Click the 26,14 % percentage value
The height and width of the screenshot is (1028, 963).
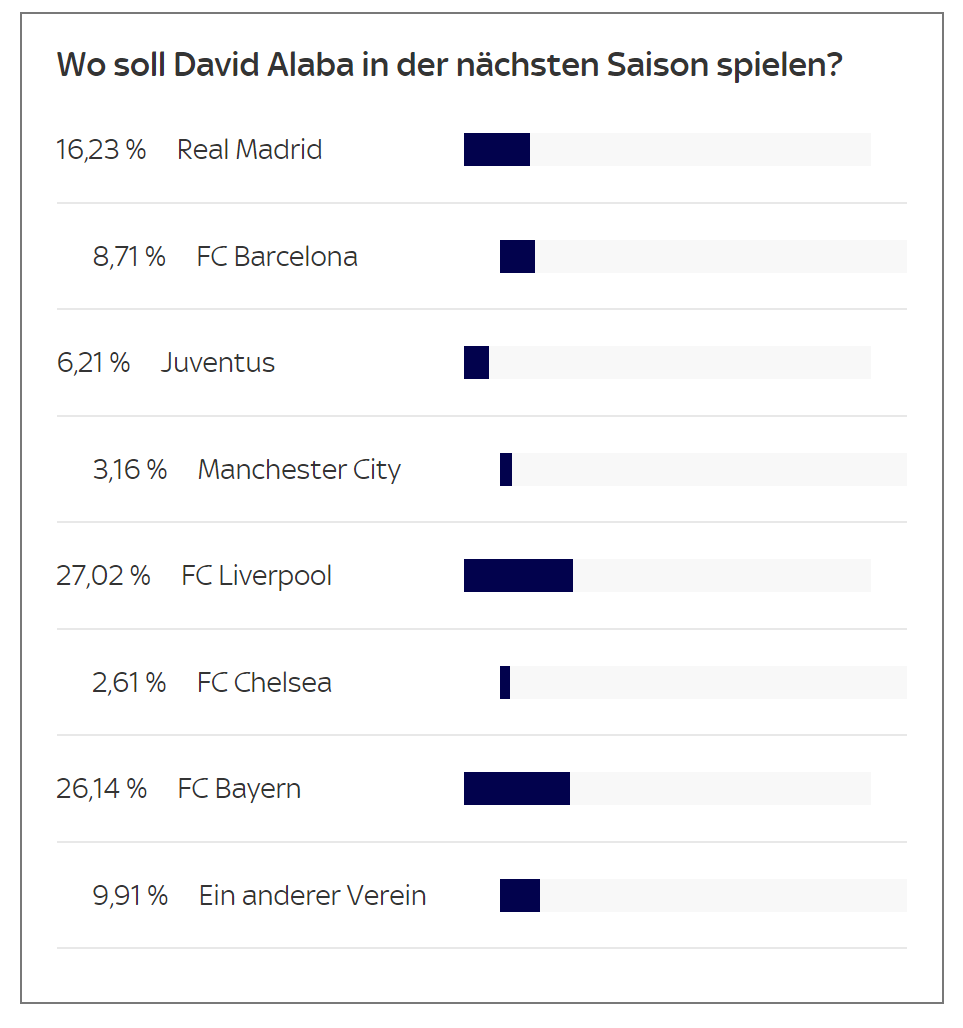[101, 789]
